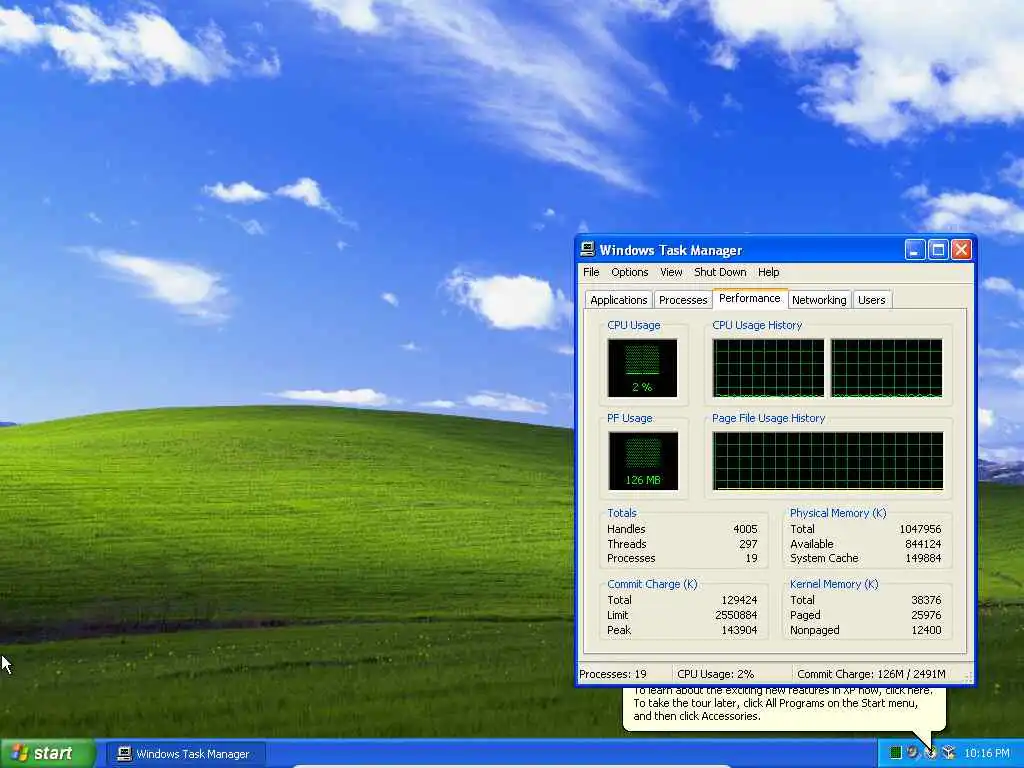Switch to the Processes tab

pos(683,300)
